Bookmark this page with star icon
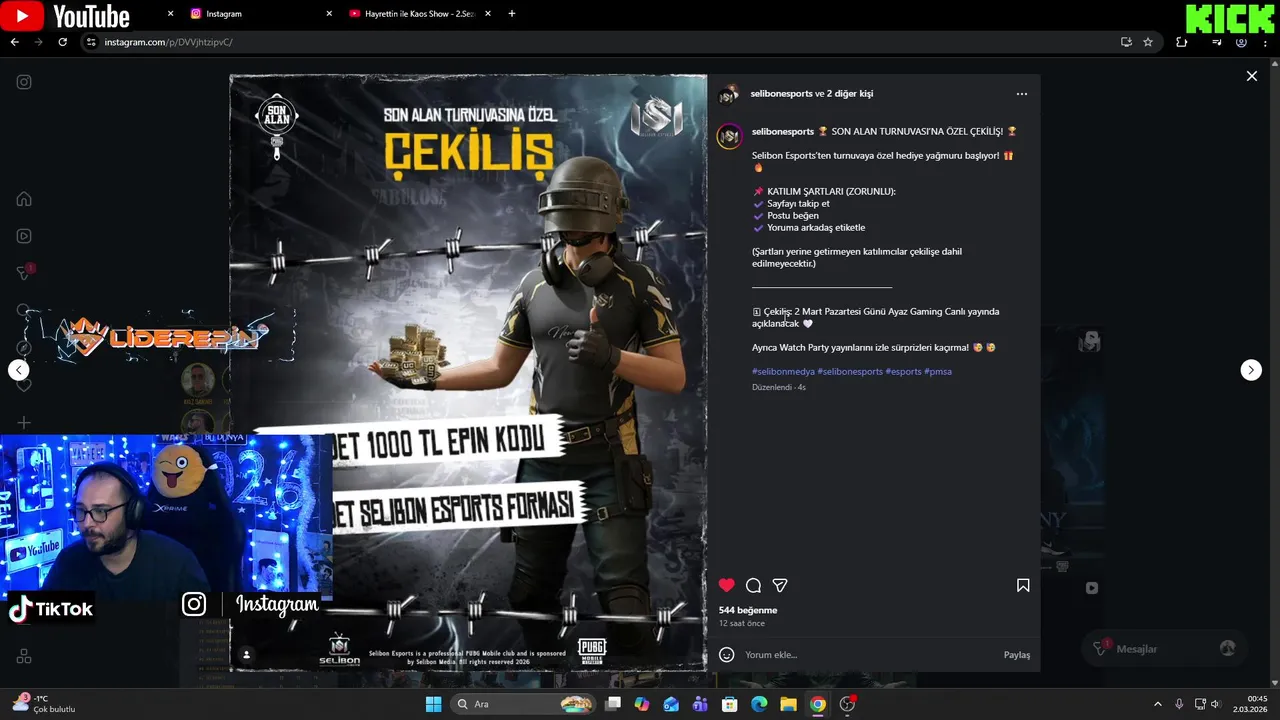 (1148, 42)
